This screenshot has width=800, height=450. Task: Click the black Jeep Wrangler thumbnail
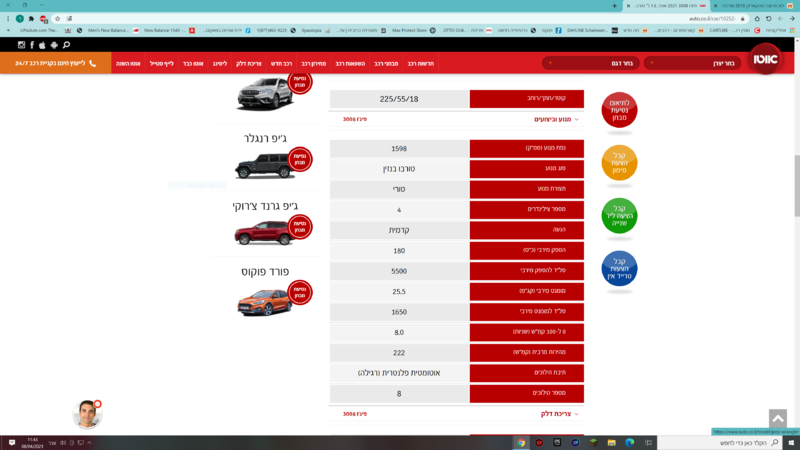pos(264,166)
